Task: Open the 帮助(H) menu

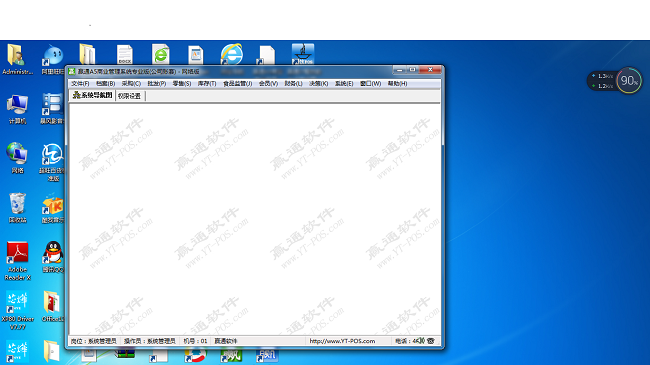Action: pos(397,83)
